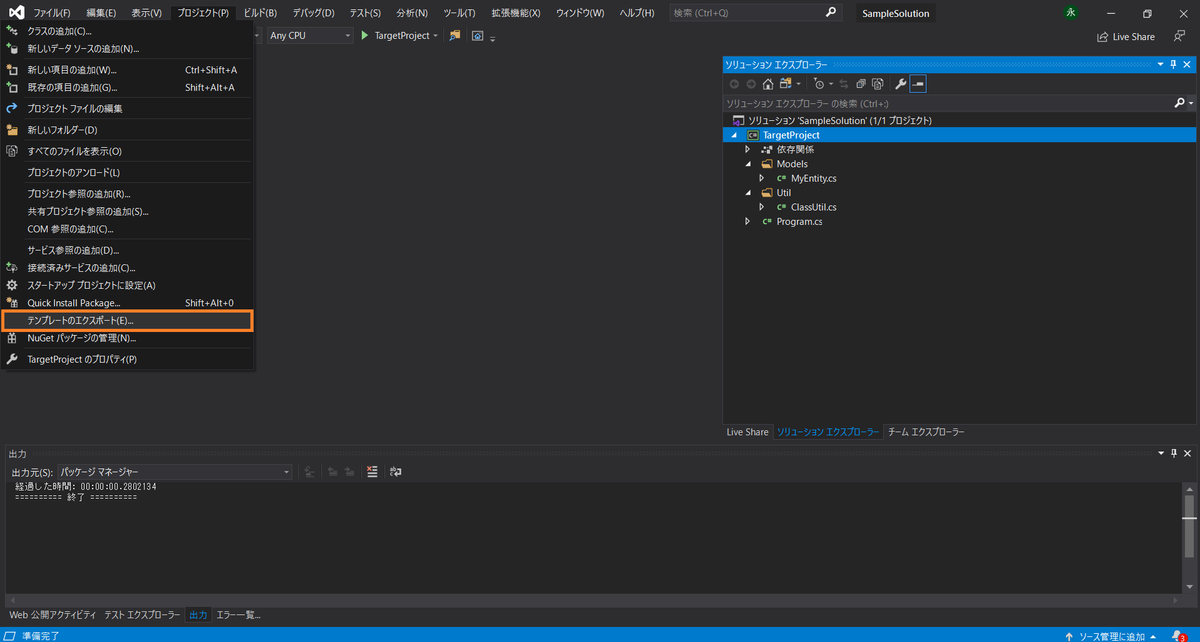This screenshot has width=1200, height=642.
Task: Click the Collapse All icon in Solution Explorer
Action: [861, 84]
